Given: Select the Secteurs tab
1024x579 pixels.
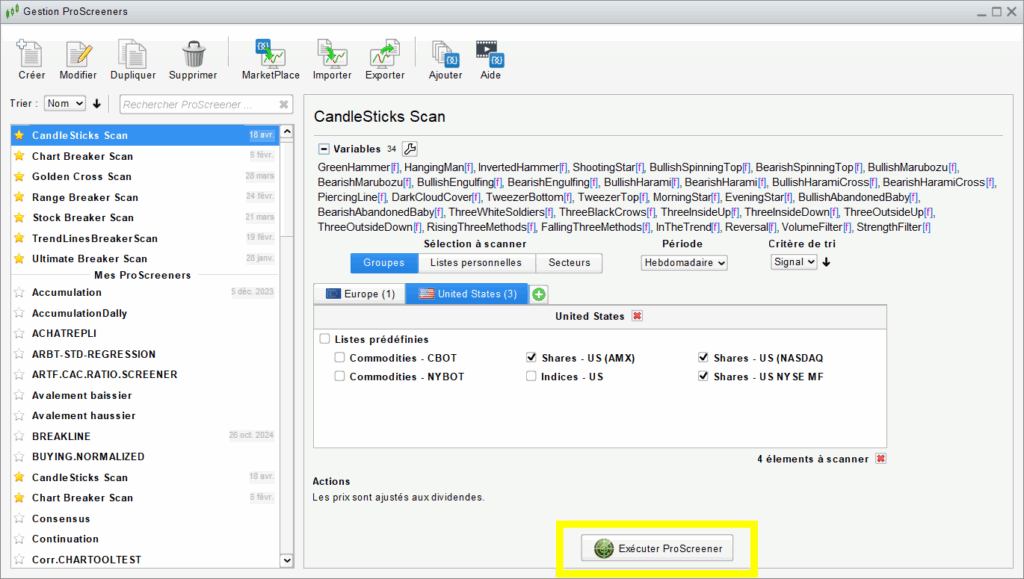Looking at the screenshot, I should click(x=569, y=263).
